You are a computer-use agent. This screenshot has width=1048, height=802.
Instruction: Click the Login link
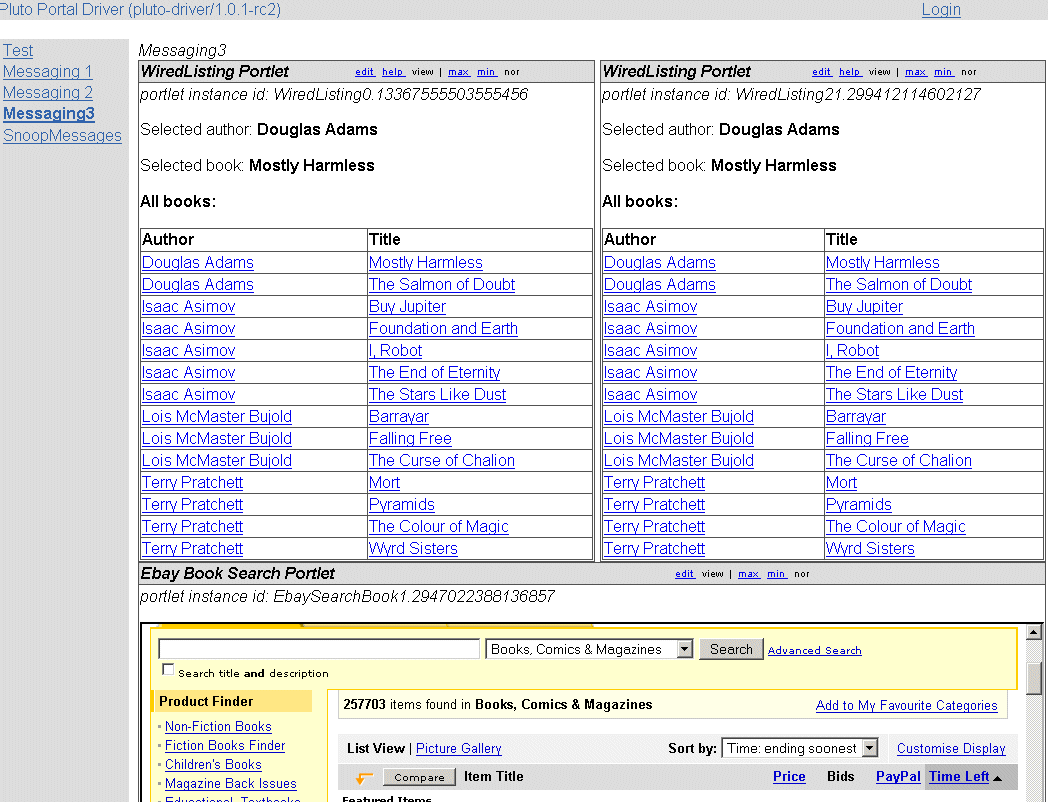pyautogui.click(x=941, y=9)
